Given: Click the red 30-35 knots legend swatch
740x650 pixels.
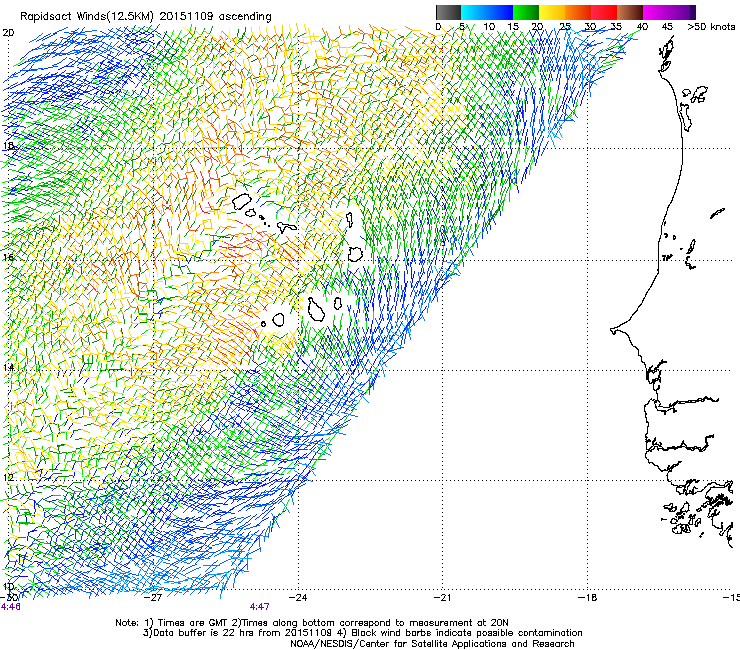Looking at the screenshot, I should pyautogui.click(x=604, y=12).
